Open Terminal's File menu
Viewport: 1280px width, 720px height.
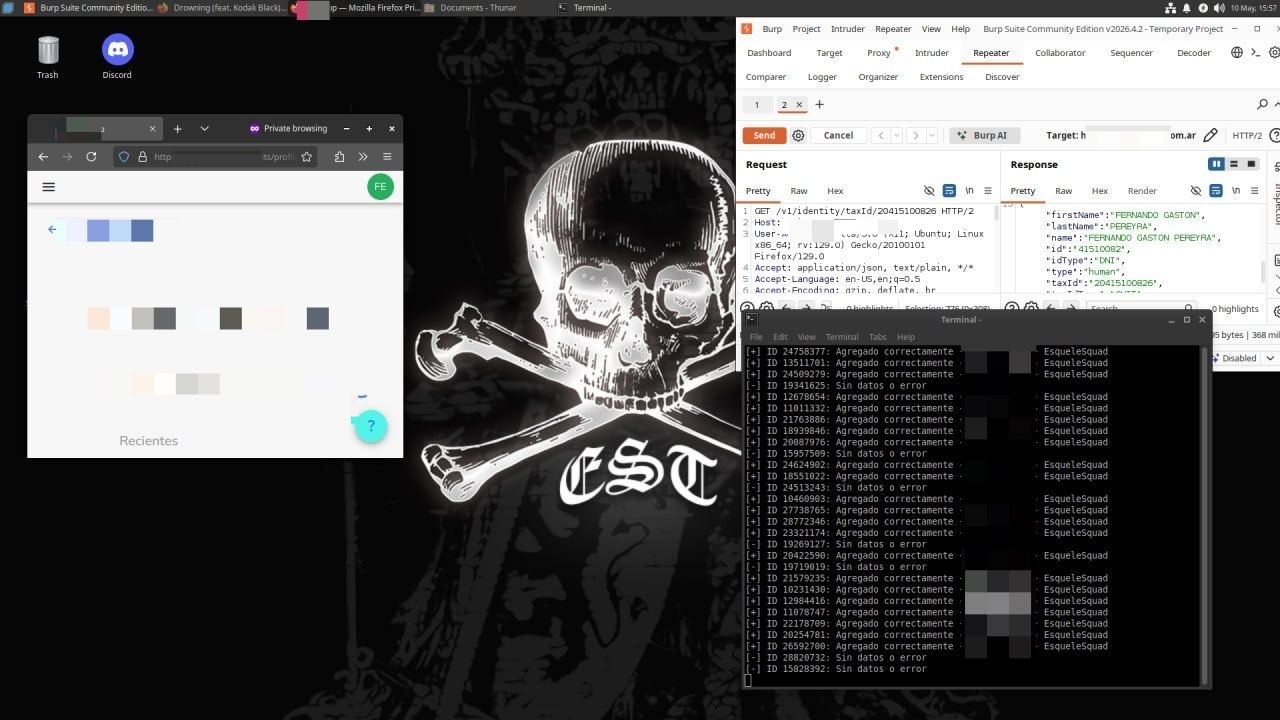[x=756, y=337]
